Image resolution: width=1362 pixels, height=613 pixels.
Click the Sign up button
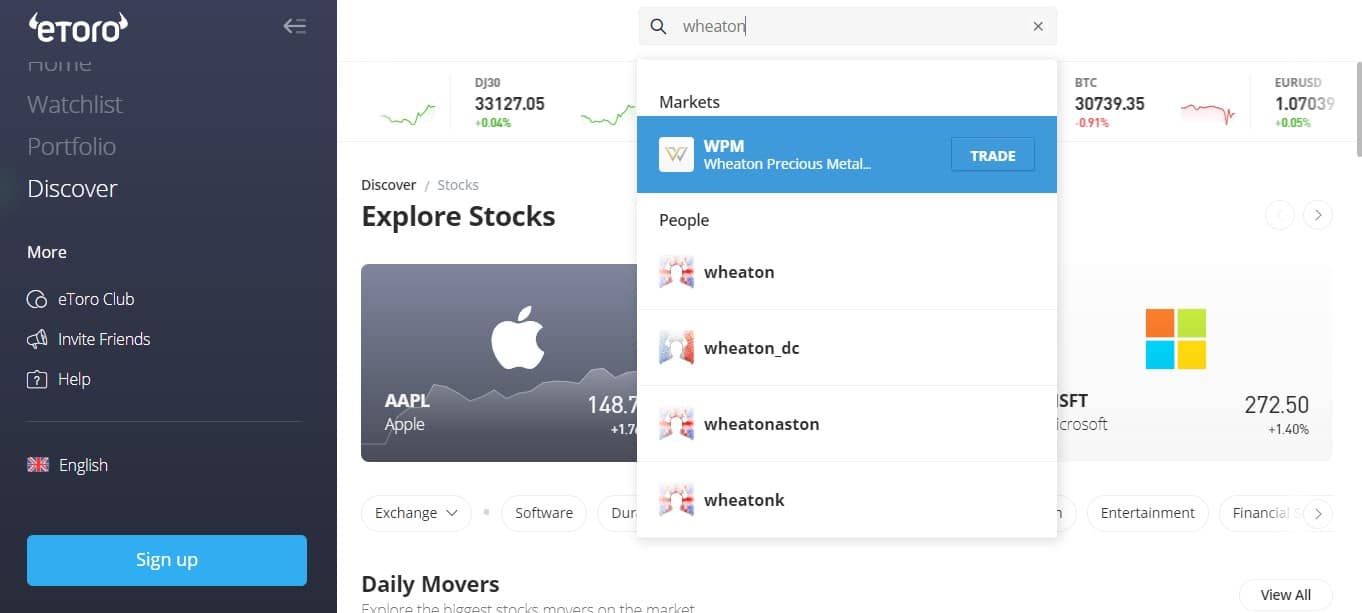(167, 560)
